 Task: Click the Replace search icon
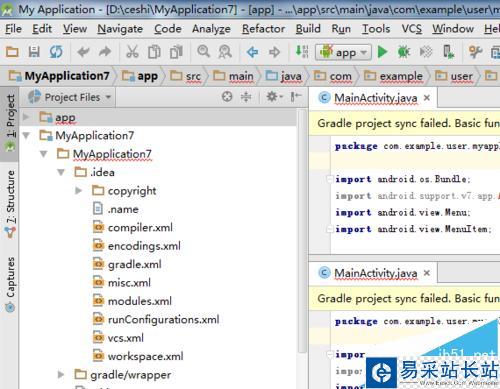(x=225, y=52)
